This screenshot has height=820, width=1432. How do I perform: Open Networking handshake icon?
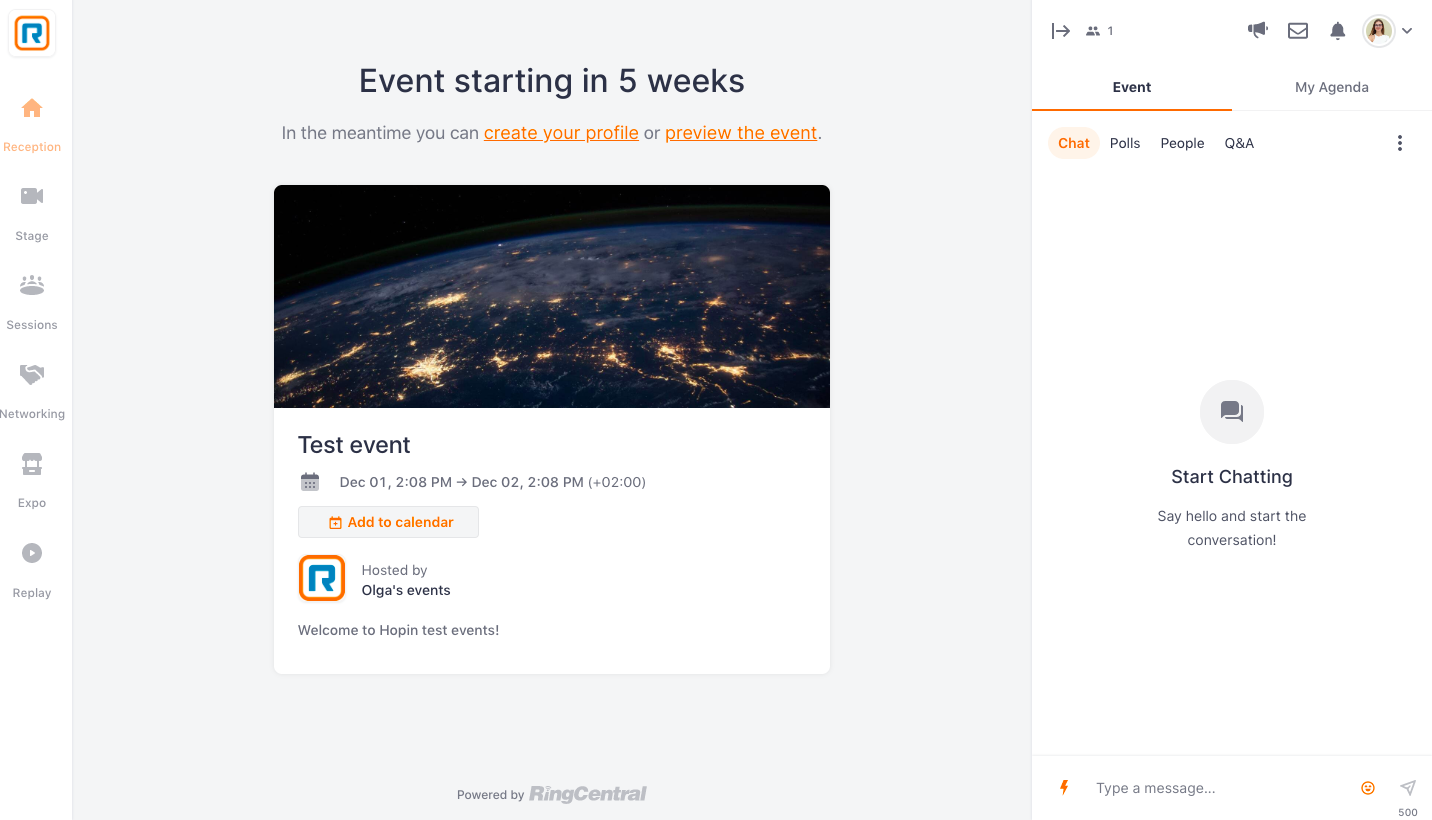[x=32, y=374]
